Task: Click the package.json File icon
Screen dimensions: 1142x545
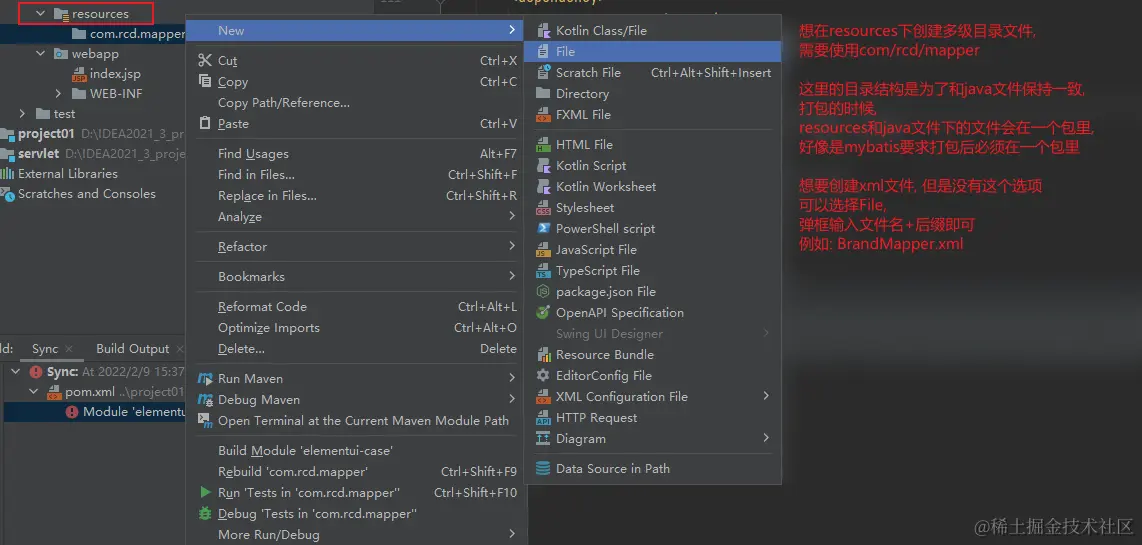Action: (543, 291)
